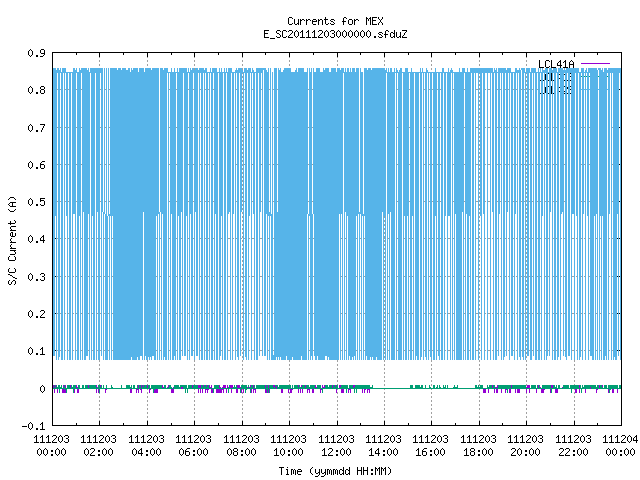Click the y-axis tick label "-0.1"

tap(33, 426)
